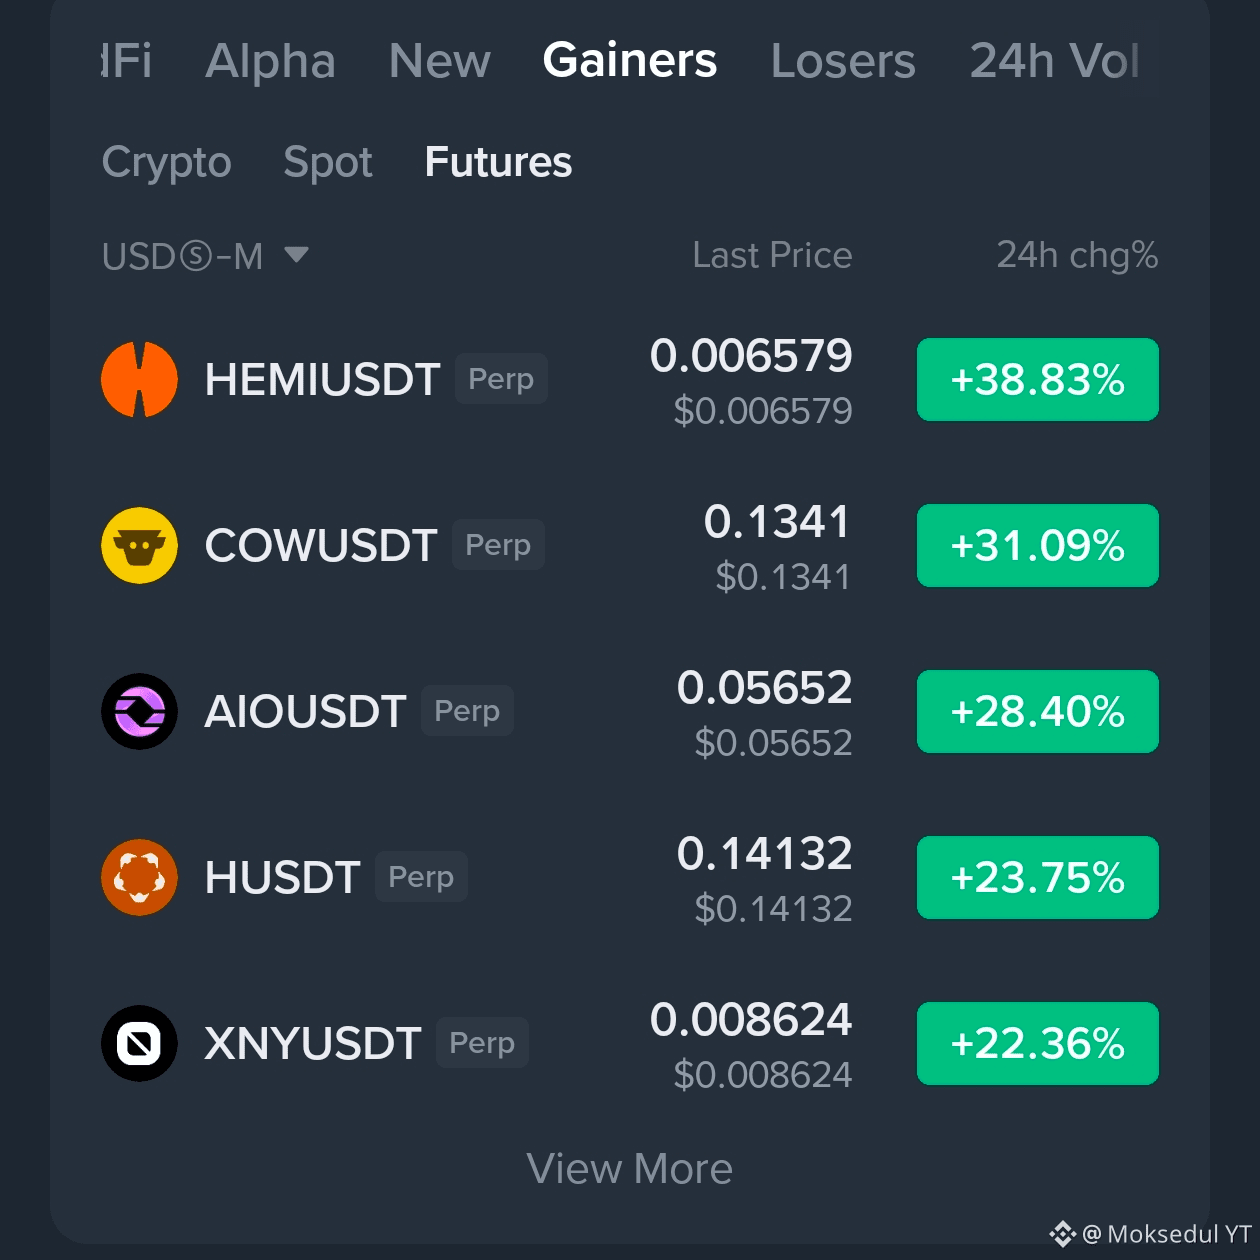Viewport: 1260px width, 1260px height.
Task: Click the orange H coin icon
Action: 139,878
